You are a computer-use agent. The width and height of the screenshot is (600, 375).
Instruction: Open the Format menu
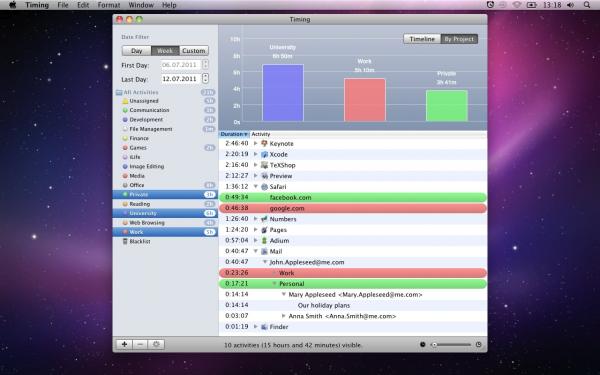coord(109,5)
